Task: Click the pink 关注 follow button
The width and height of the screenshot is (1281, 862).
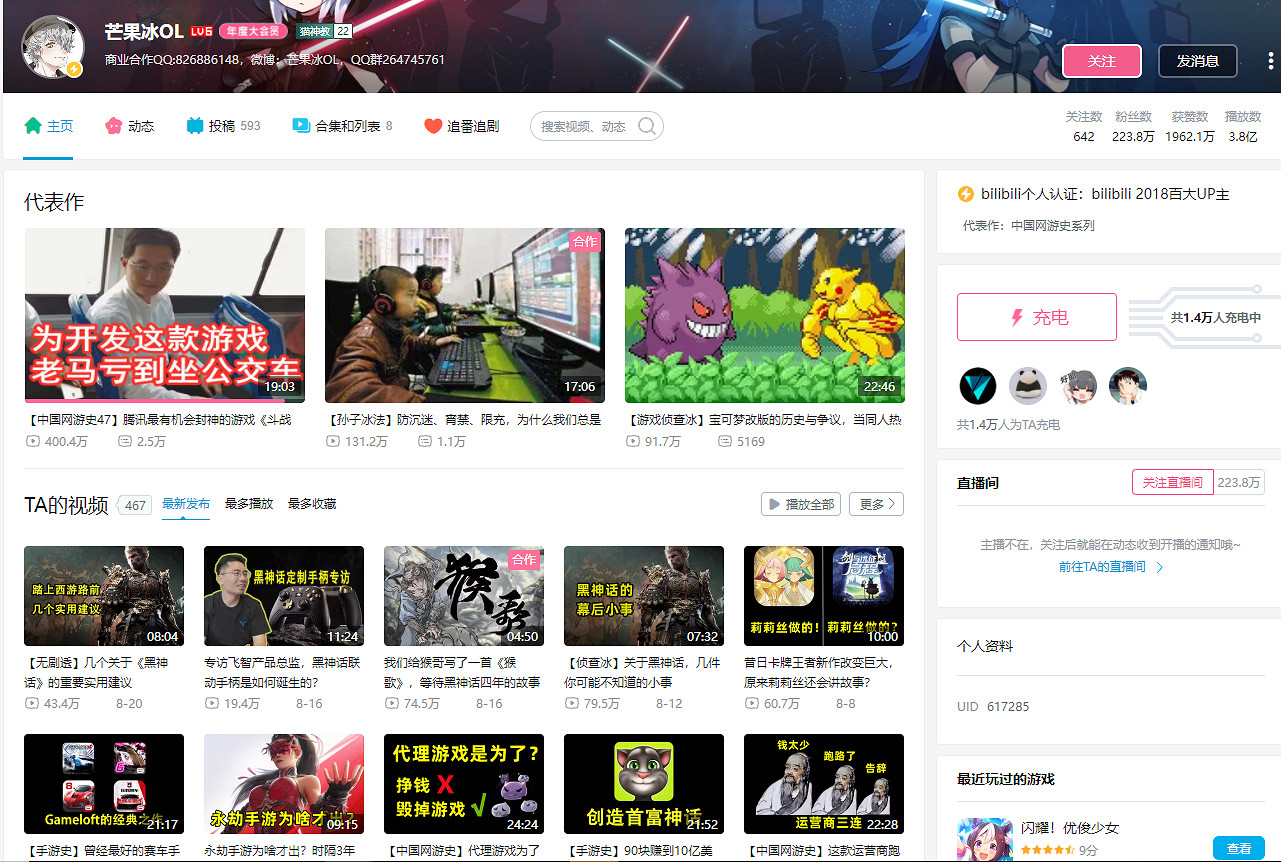Action: click(x=1101, y=61)
